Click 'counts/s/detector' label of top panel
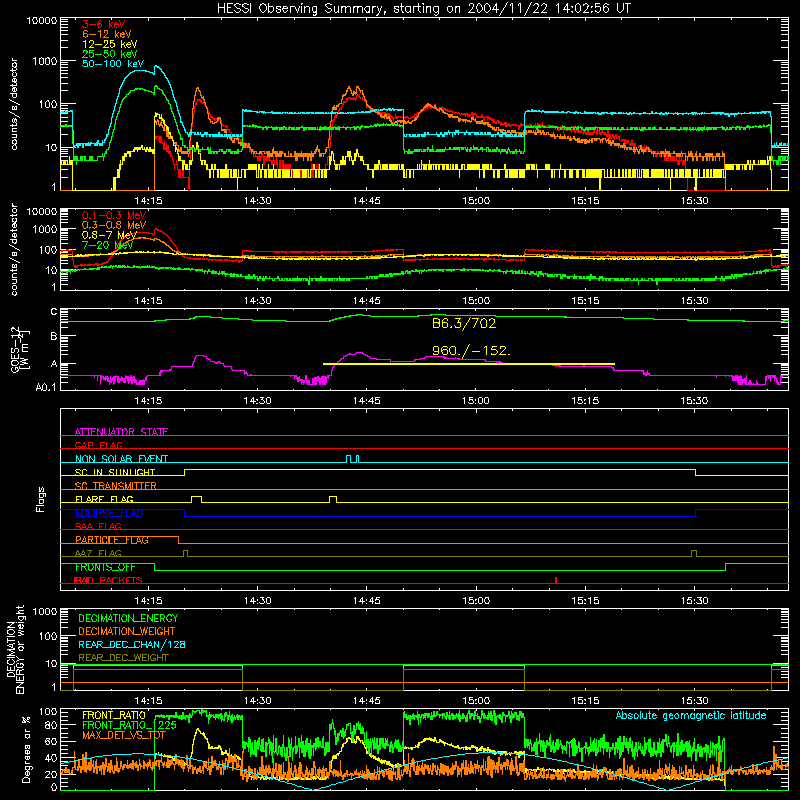 pyautogui.click(x=14, y=104)
